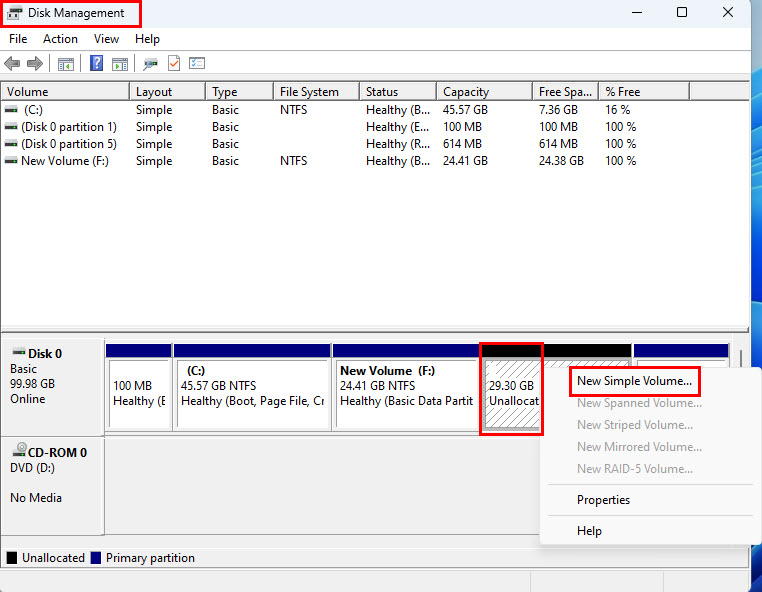Viewport: 762px width, 592px height.
Task: Open the File menu
Action: (18, 39)
